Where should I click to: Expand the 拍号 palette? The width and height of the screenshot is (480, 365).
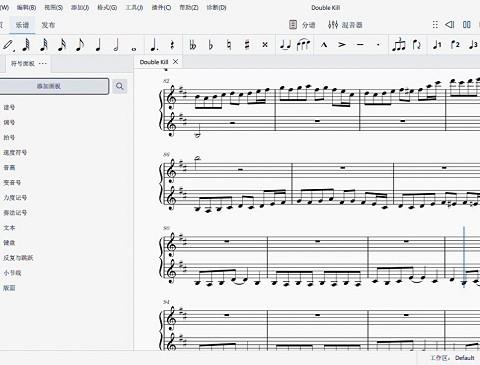coord(9,137)
